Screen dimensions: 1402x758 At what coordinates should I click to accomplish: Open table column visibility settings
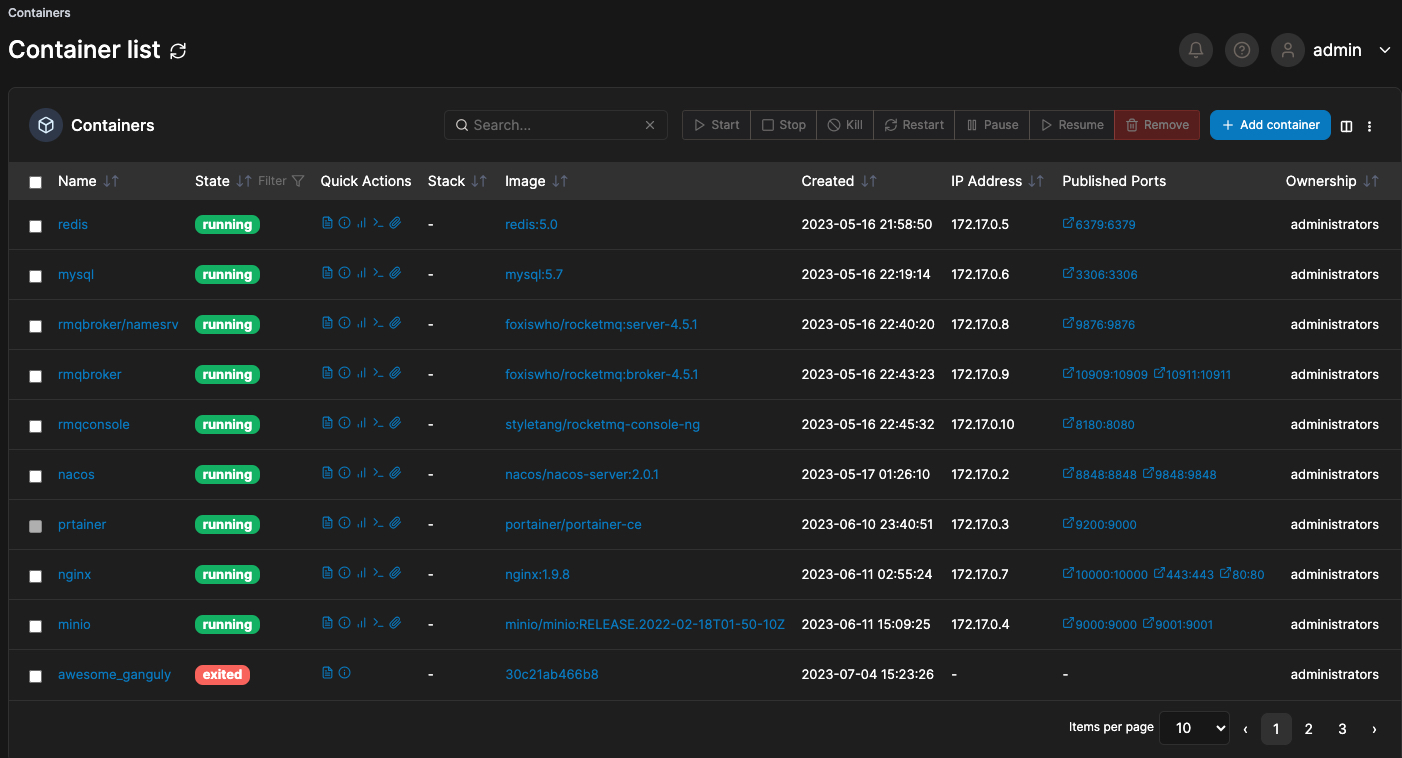pos(1346,126)
